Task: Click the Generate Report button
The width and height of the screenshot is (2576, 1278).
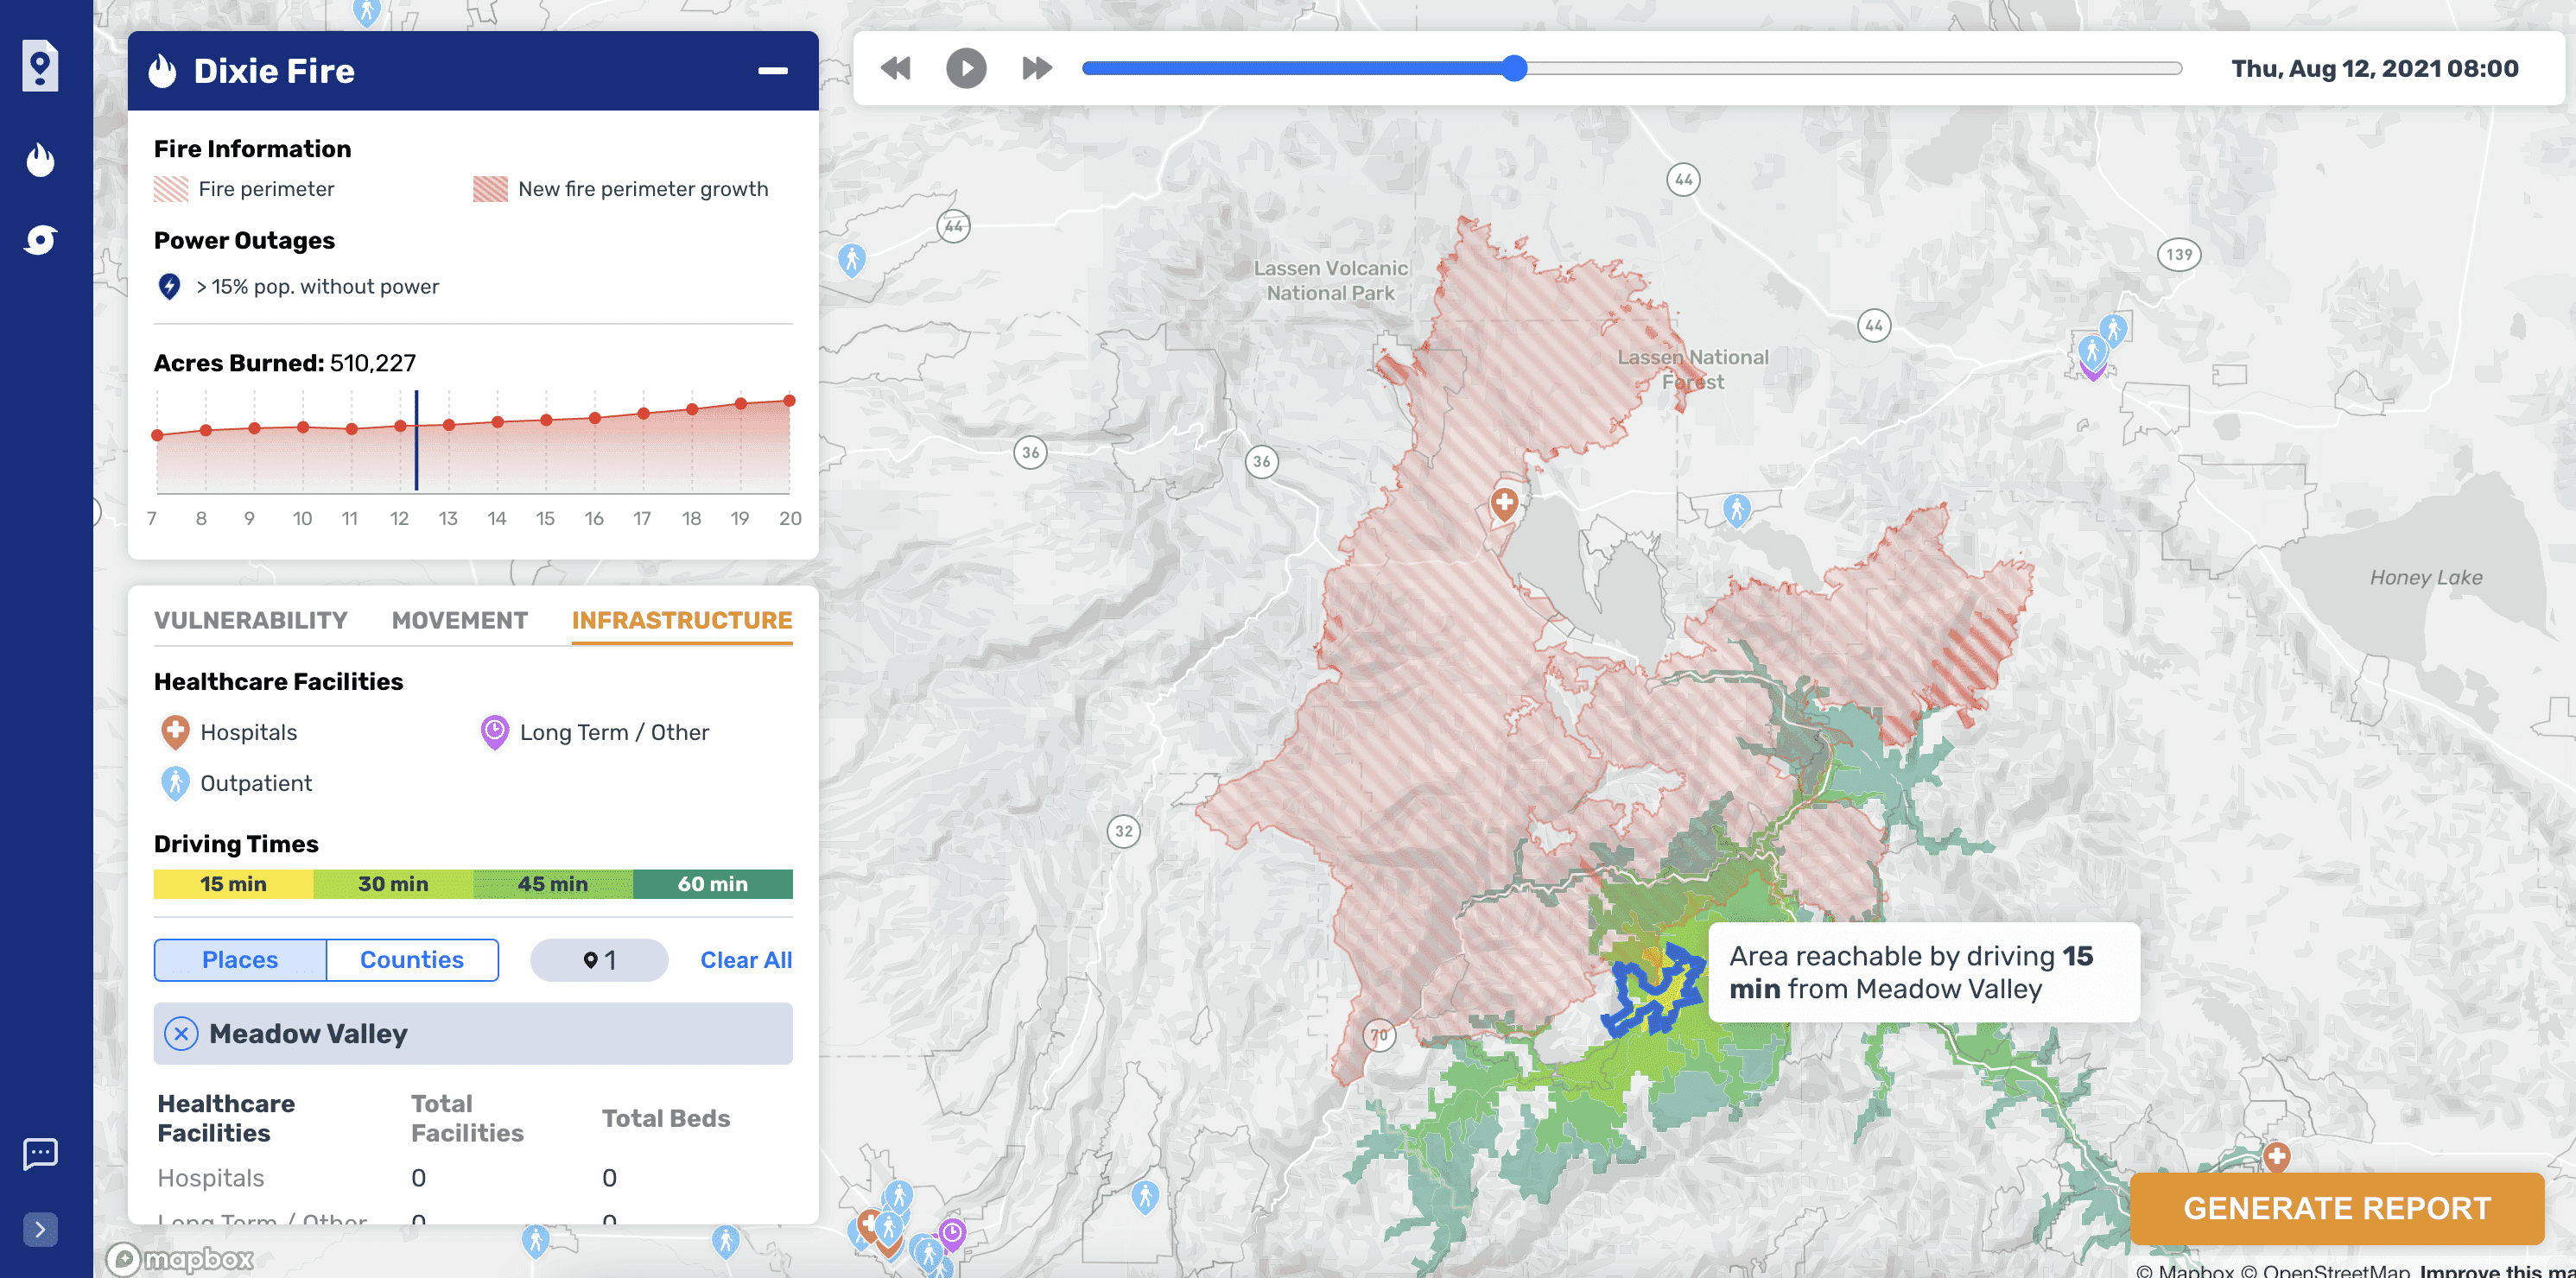Action: [x=2336, y=1208]
